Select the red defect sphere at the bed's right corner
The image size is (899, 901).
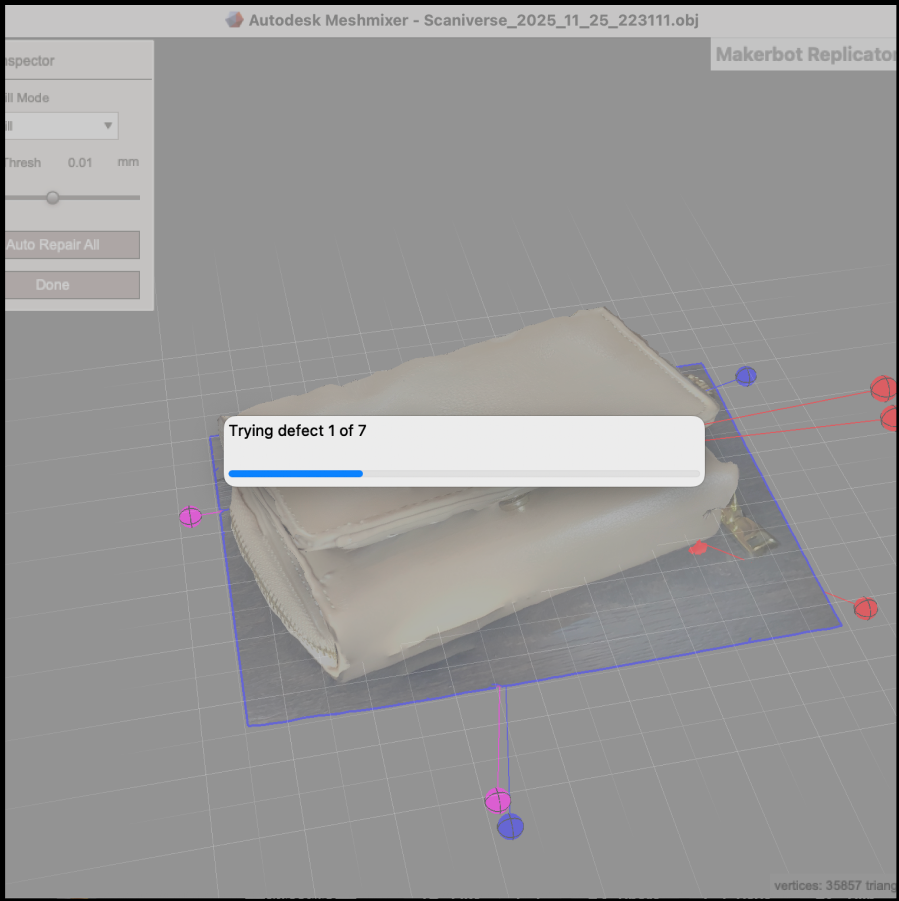point(865,608)
